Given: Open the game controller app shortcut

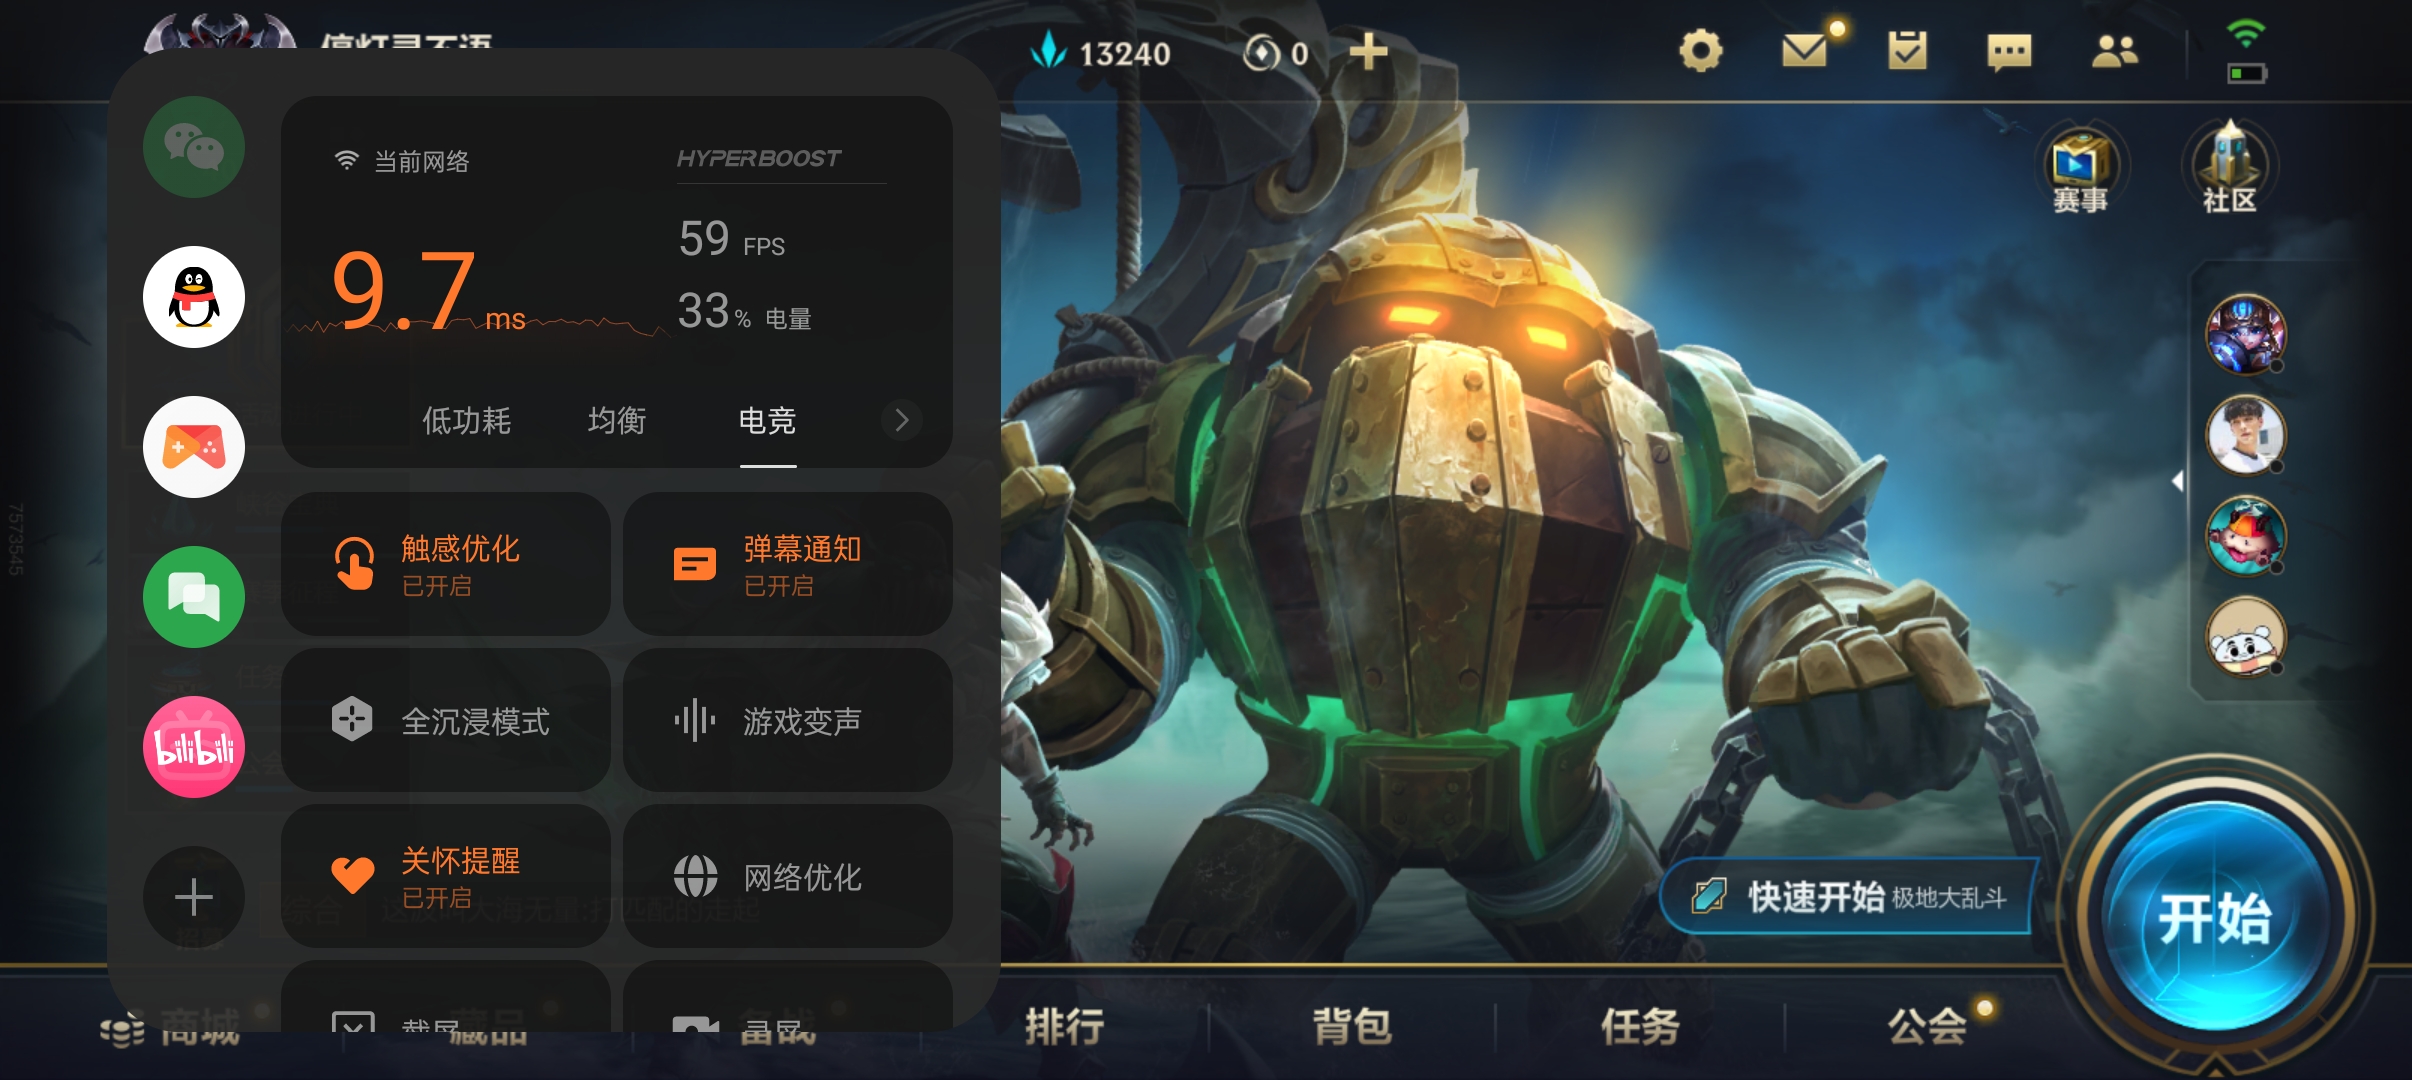Looking at the screenshot, I should pos(194,447).
